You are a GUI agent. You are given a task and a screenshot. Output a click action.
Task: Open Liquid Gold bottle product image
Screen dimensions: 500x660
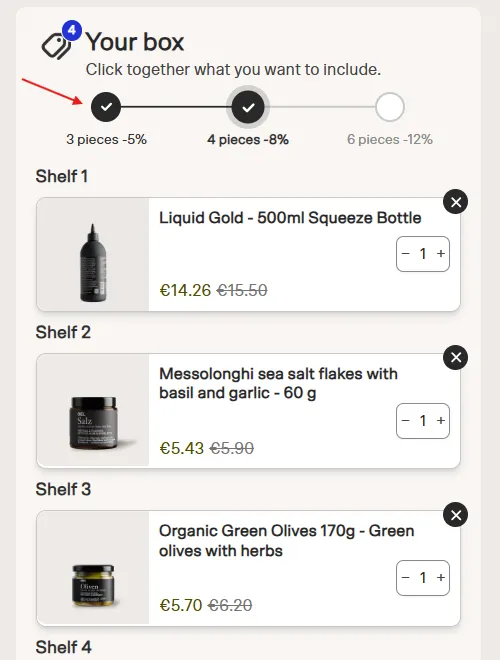pos(93,255)
